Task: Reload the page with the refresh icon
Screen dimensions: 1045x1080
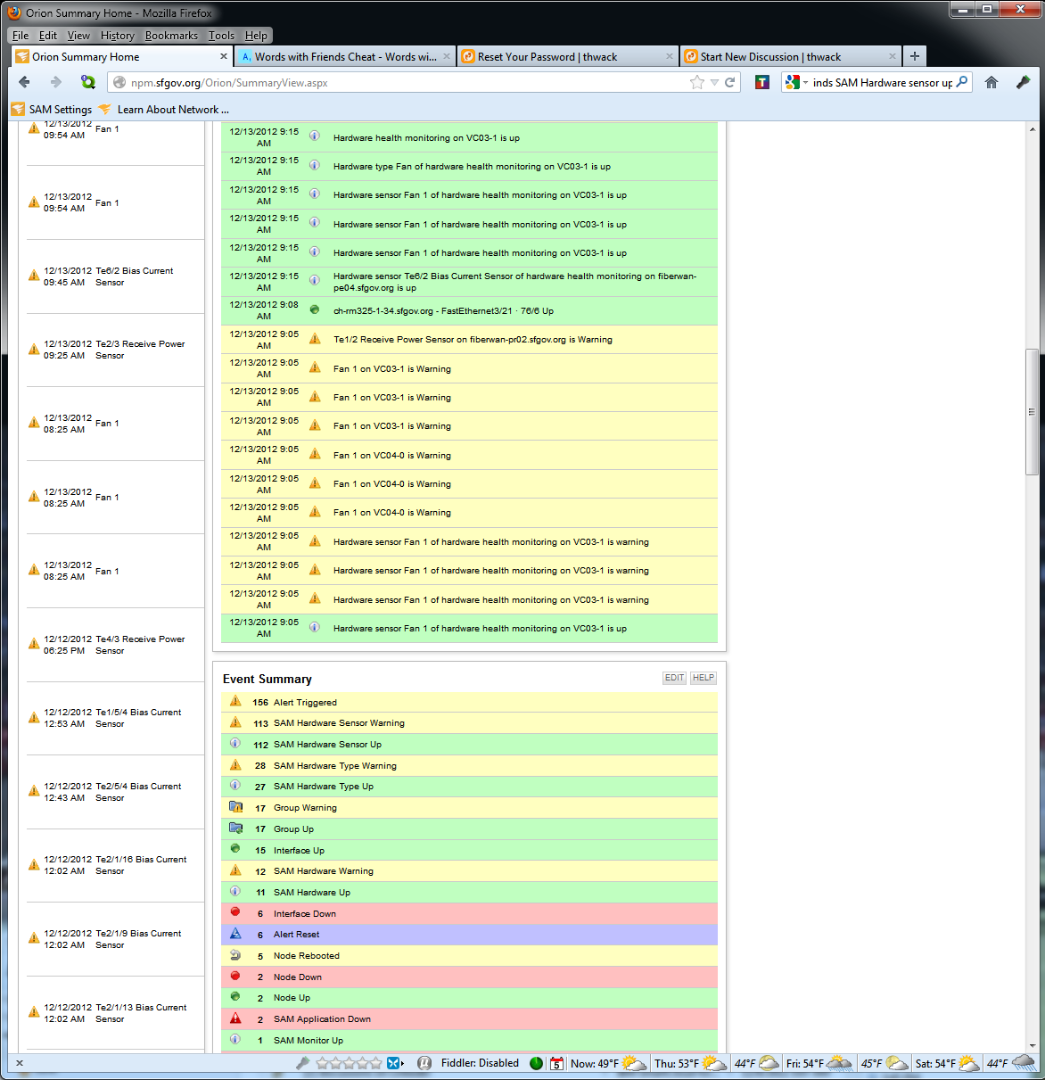Action: tap(730, 83)
